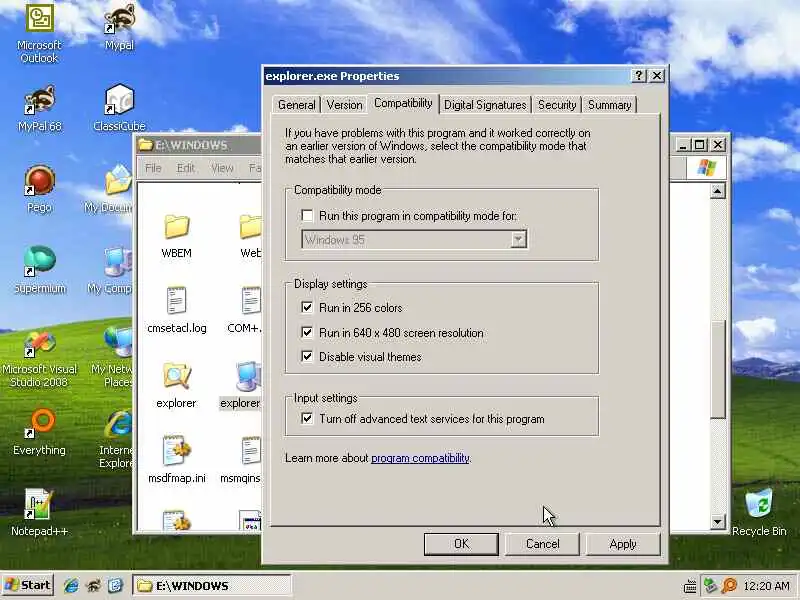Uncheck Run in 256 colors

point(307,307)
